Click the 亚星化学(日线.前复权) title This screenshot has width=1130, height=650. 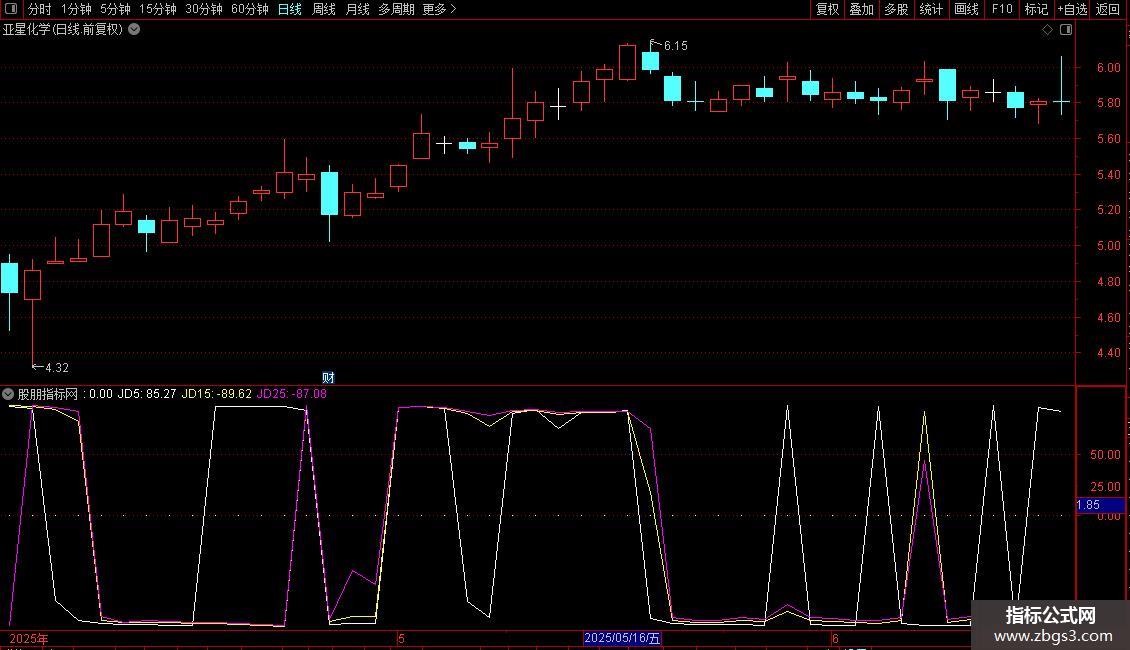[x=63, y=30]
